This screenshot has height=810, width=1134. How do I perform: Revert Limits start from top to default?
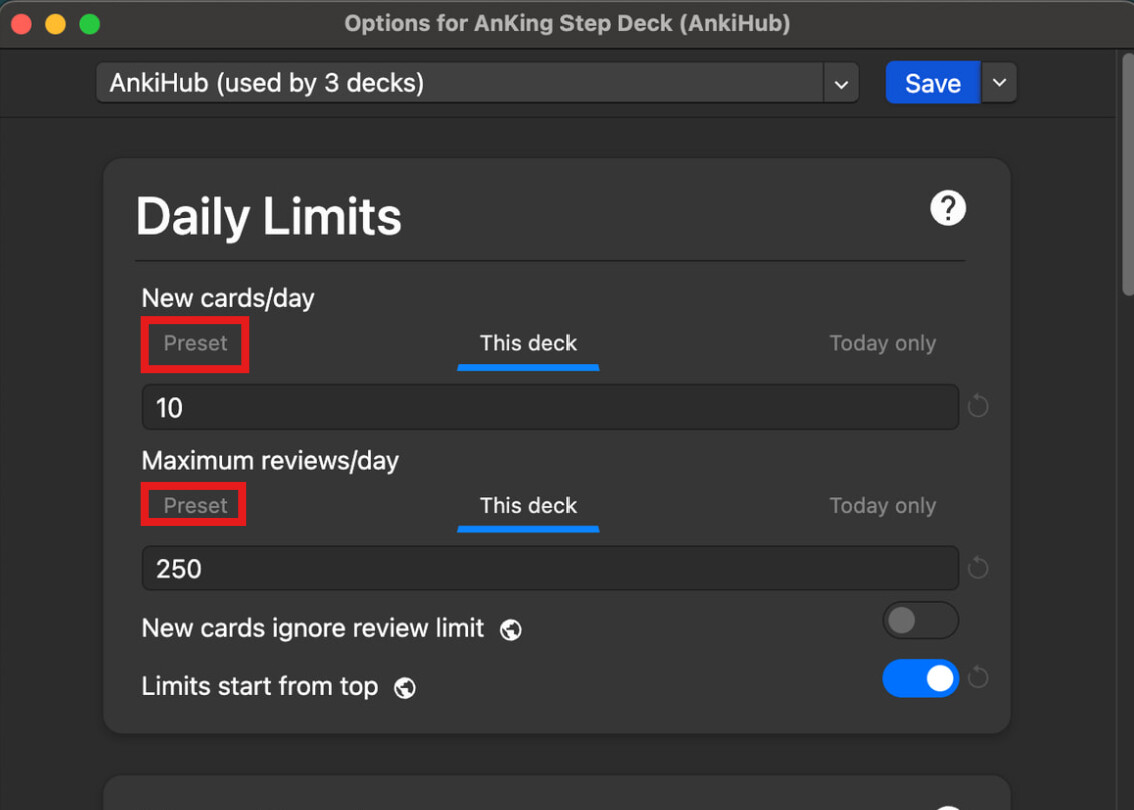coord(978,678)
